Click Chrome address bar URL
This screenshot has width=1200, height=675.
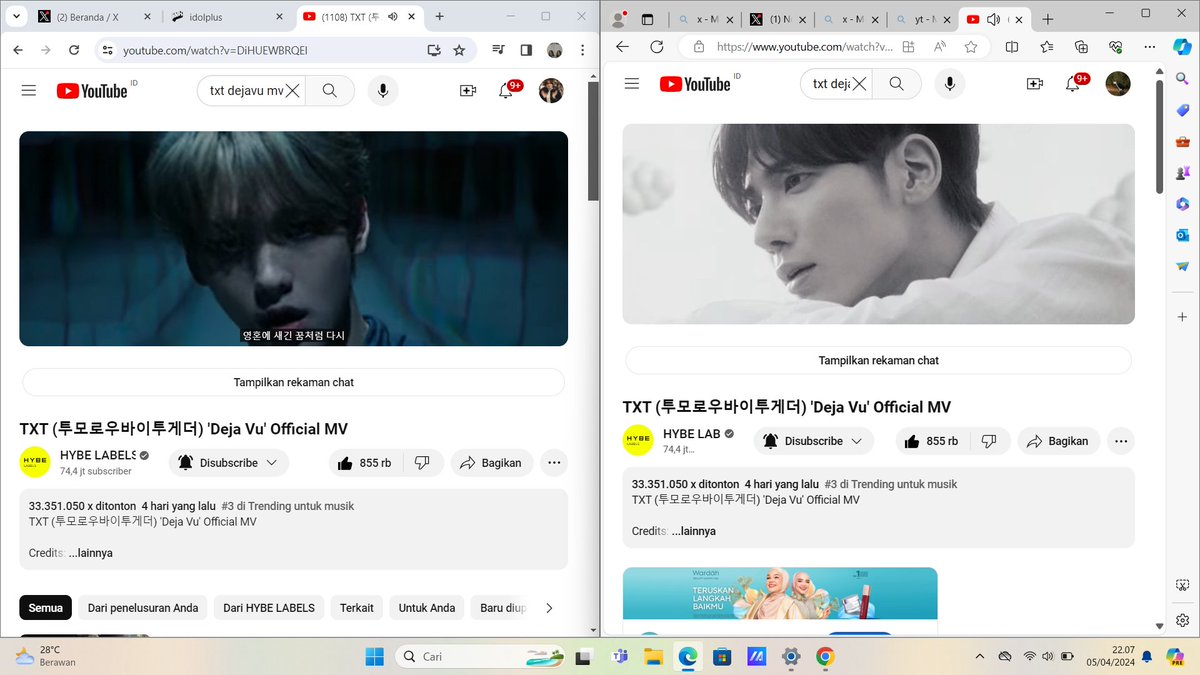[x=214, y=50]
